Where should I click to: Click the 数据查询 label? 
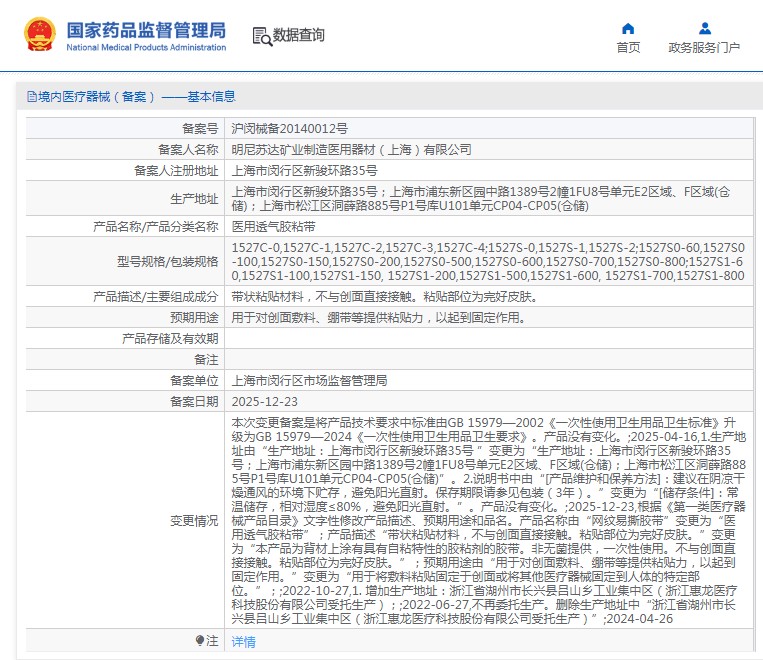[x=298, y=35]
